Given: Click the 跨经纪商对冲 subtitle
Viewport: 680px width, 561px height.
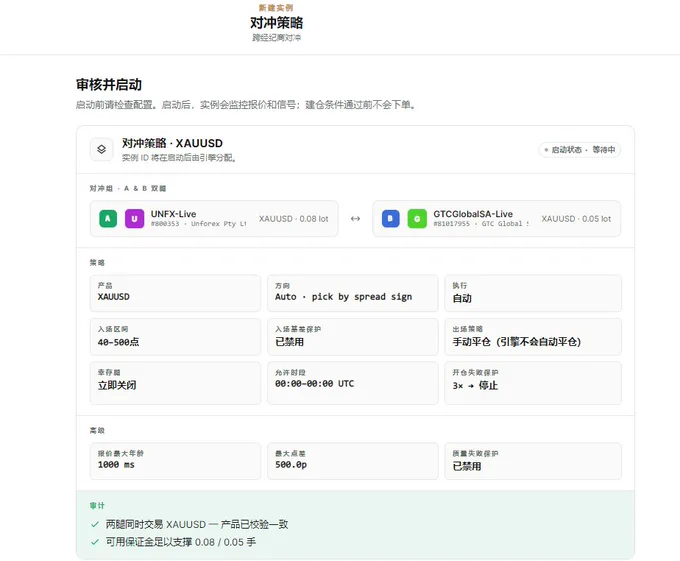Looking at the screenshot, I should pyautogui.click(x=276, y=38).
